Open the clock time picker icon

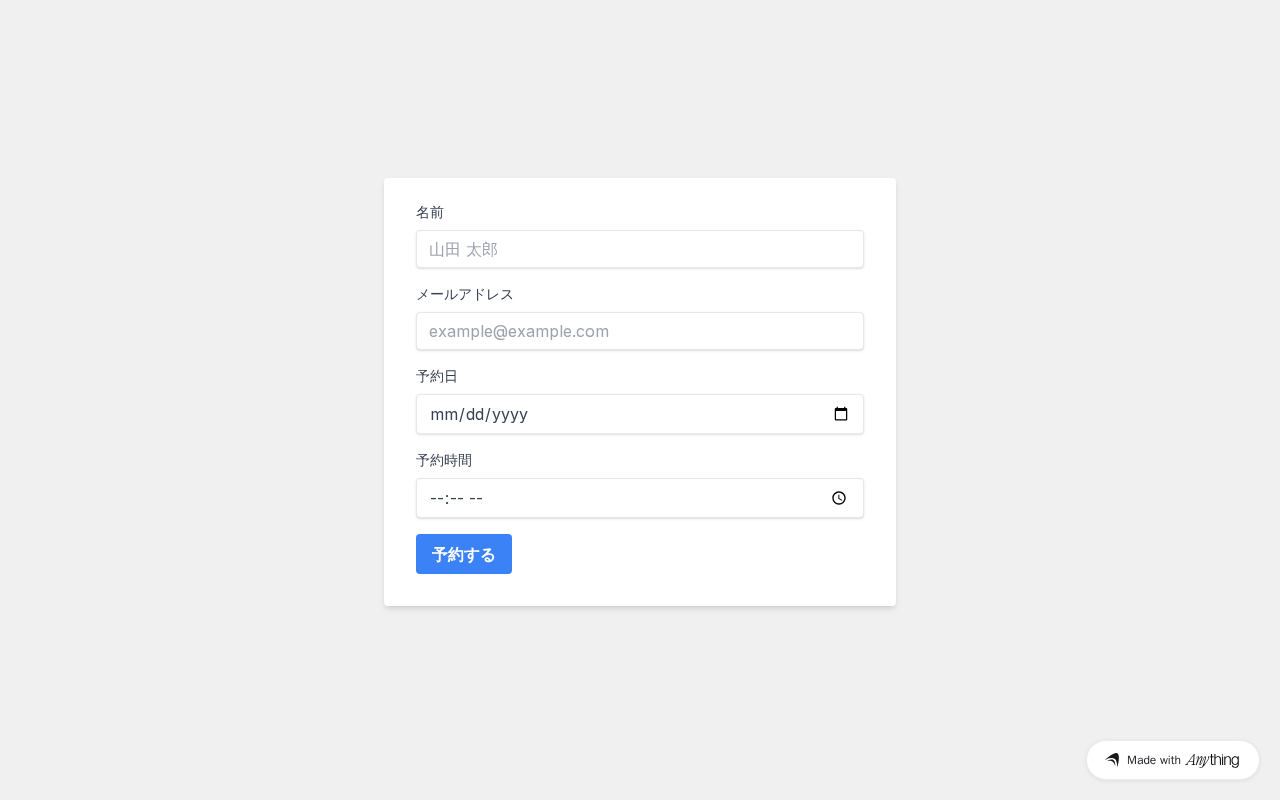click(839, 498)
